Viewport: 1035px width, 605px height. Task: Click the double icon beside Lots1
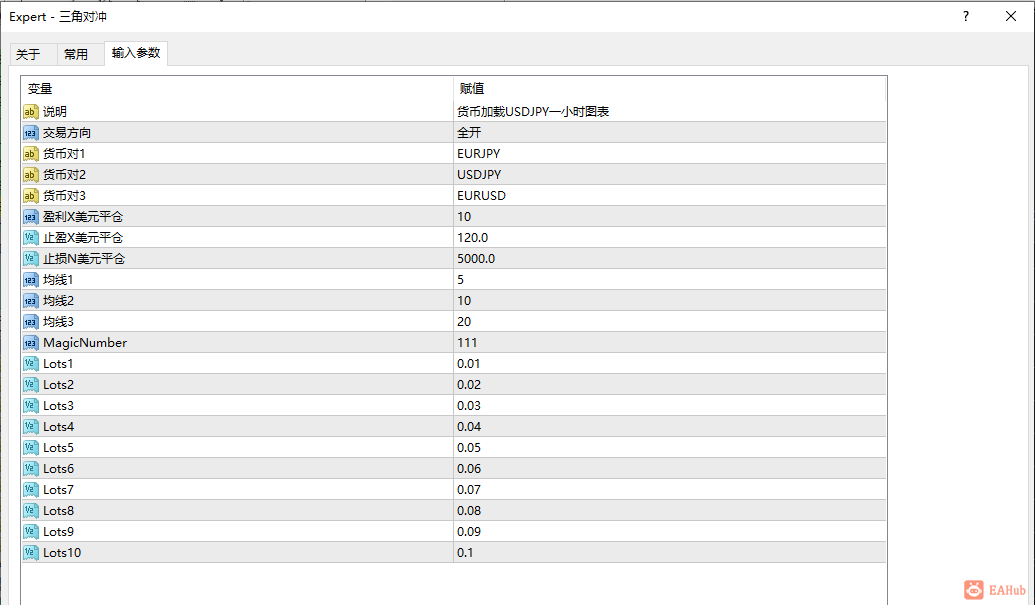tap(30, 364)
